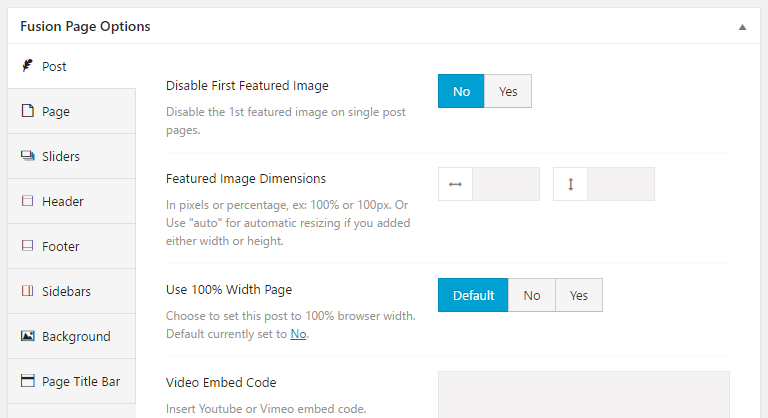768x418 pixels.
Task: Choose No for Disable First Featured Image
Action: point(461,91)
